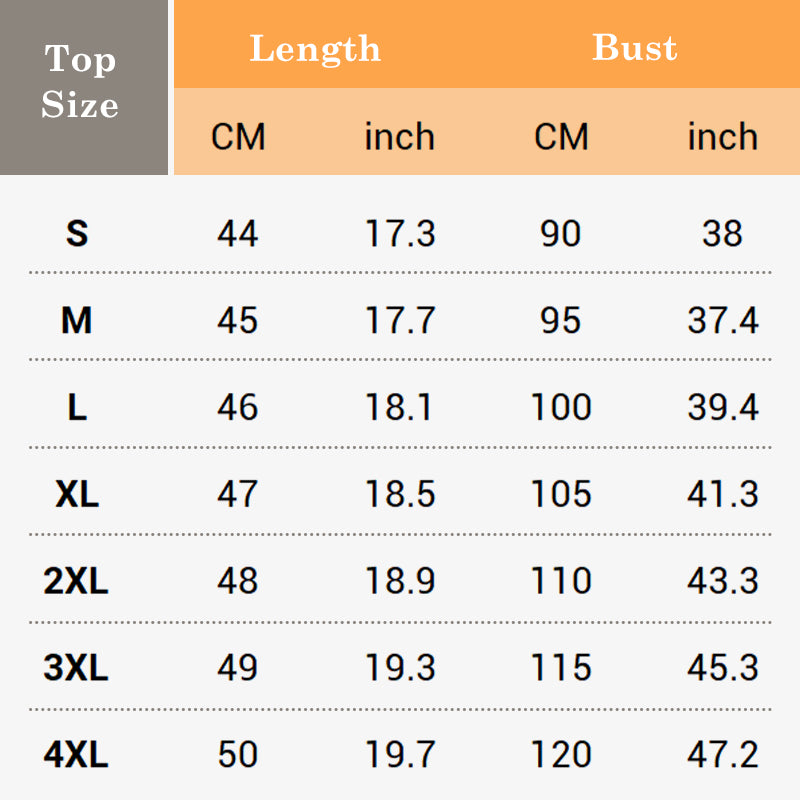Click the 17.3 inch length value
The width and height of the screenshot is (800, 800).
(x=399, y=233)
